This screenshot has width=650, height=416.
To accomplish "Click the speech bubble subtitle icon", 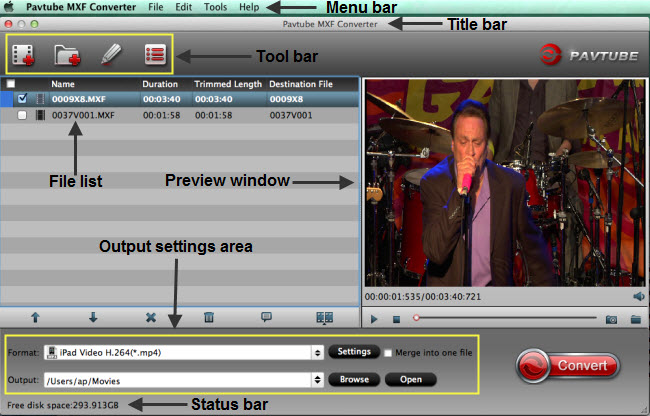I will [x=266, y=317].
